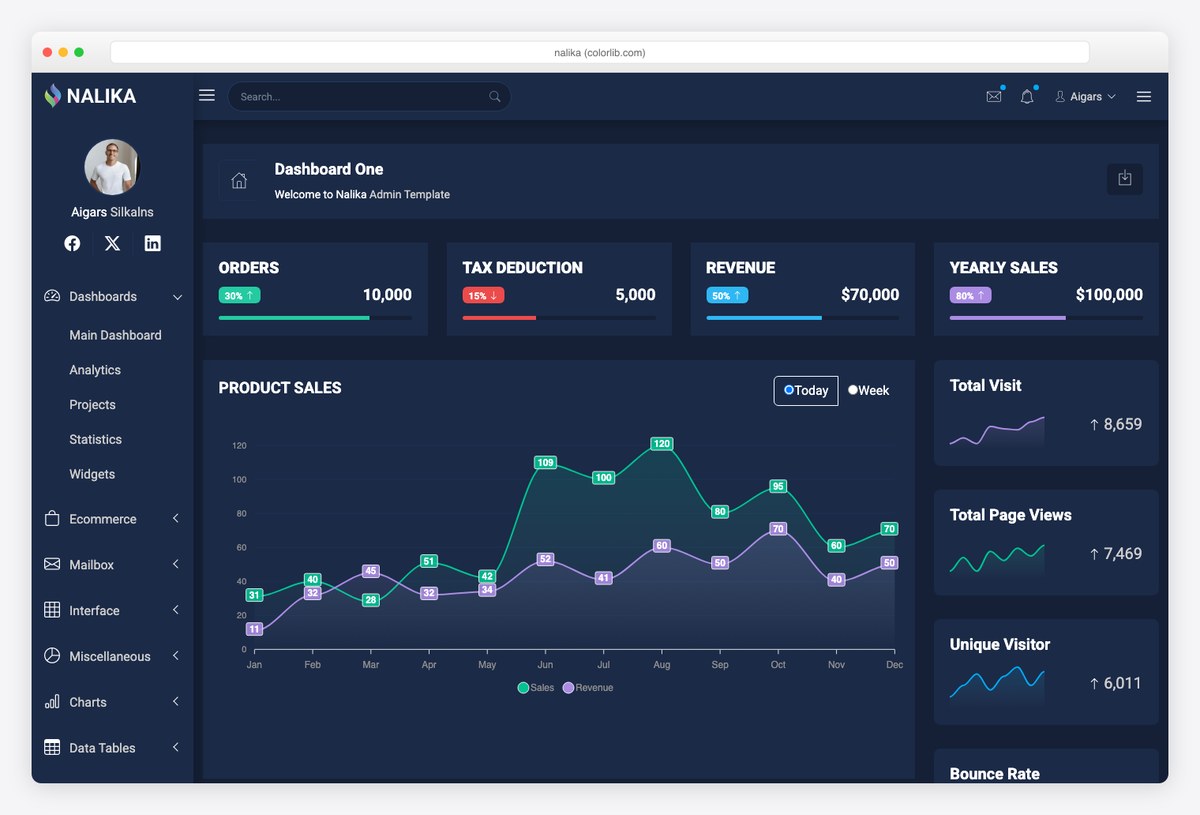Screen dimensions: 1200x815
Task: Click the Jun 109 sales data point
Action: coord(545,462)
